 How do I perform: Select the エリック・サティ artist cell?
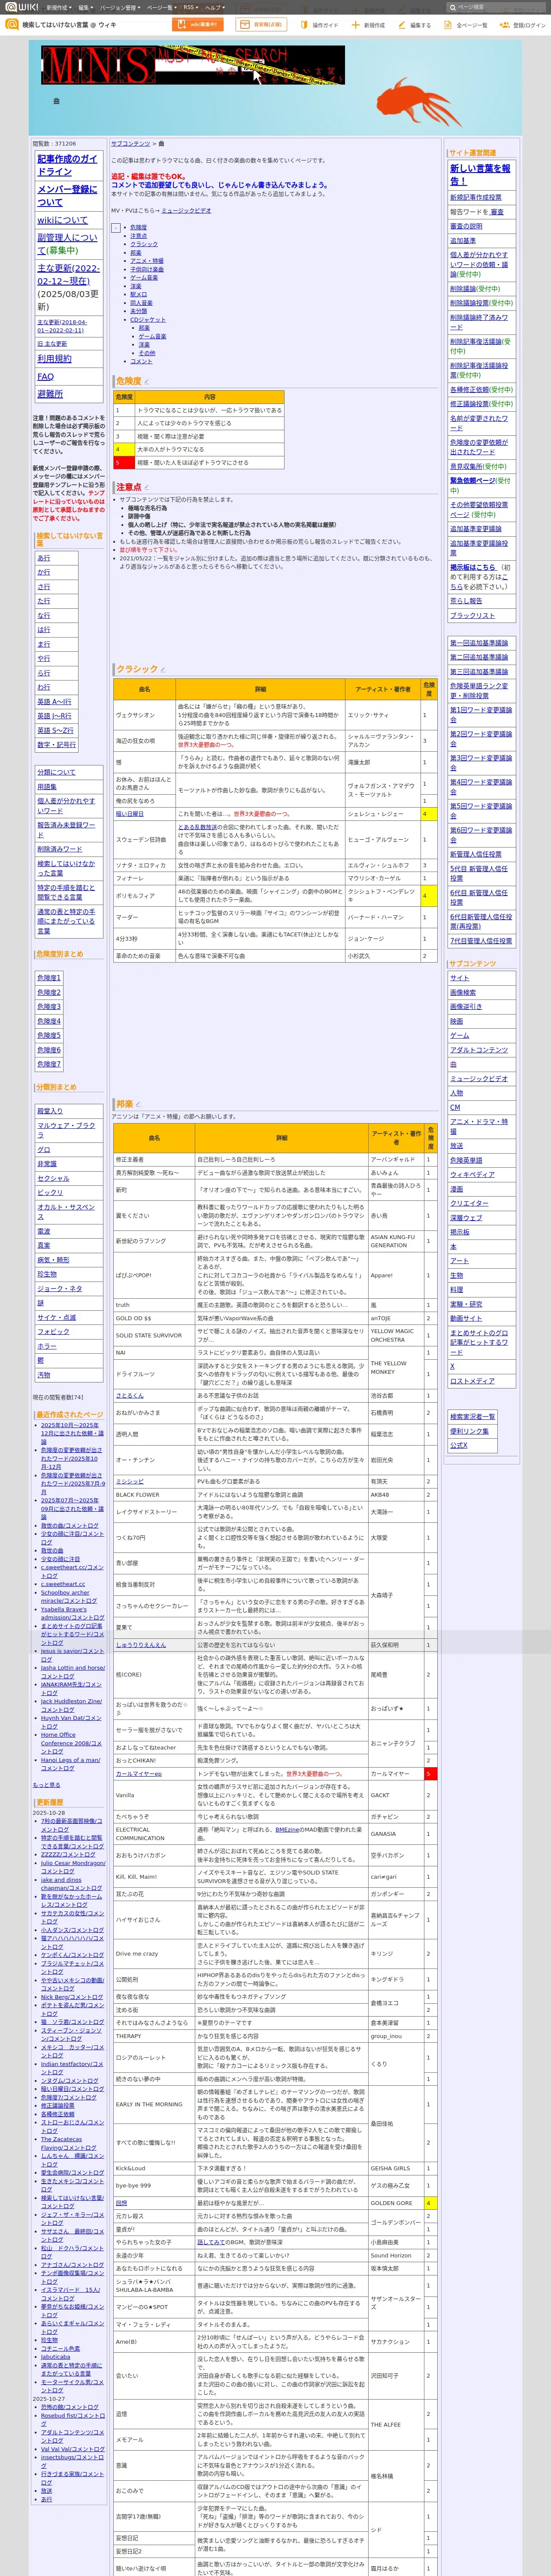[383, 715]
